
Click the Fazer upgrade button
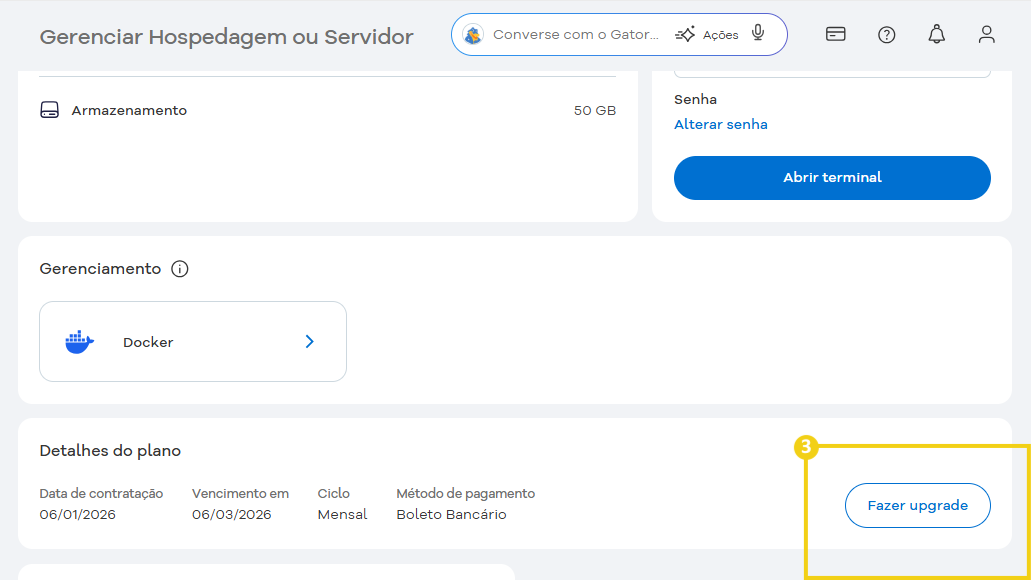[x=917, y=505]
